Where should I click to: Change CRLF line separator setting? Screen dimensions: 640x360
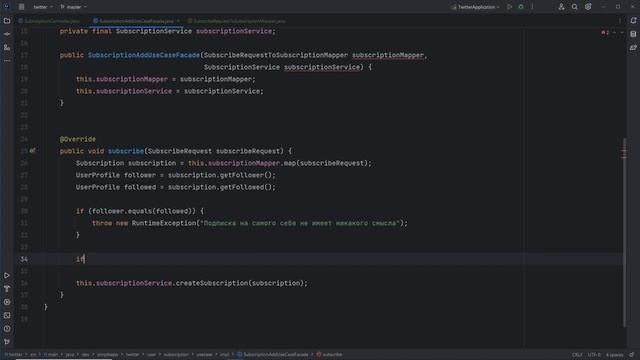pos(577,355)
